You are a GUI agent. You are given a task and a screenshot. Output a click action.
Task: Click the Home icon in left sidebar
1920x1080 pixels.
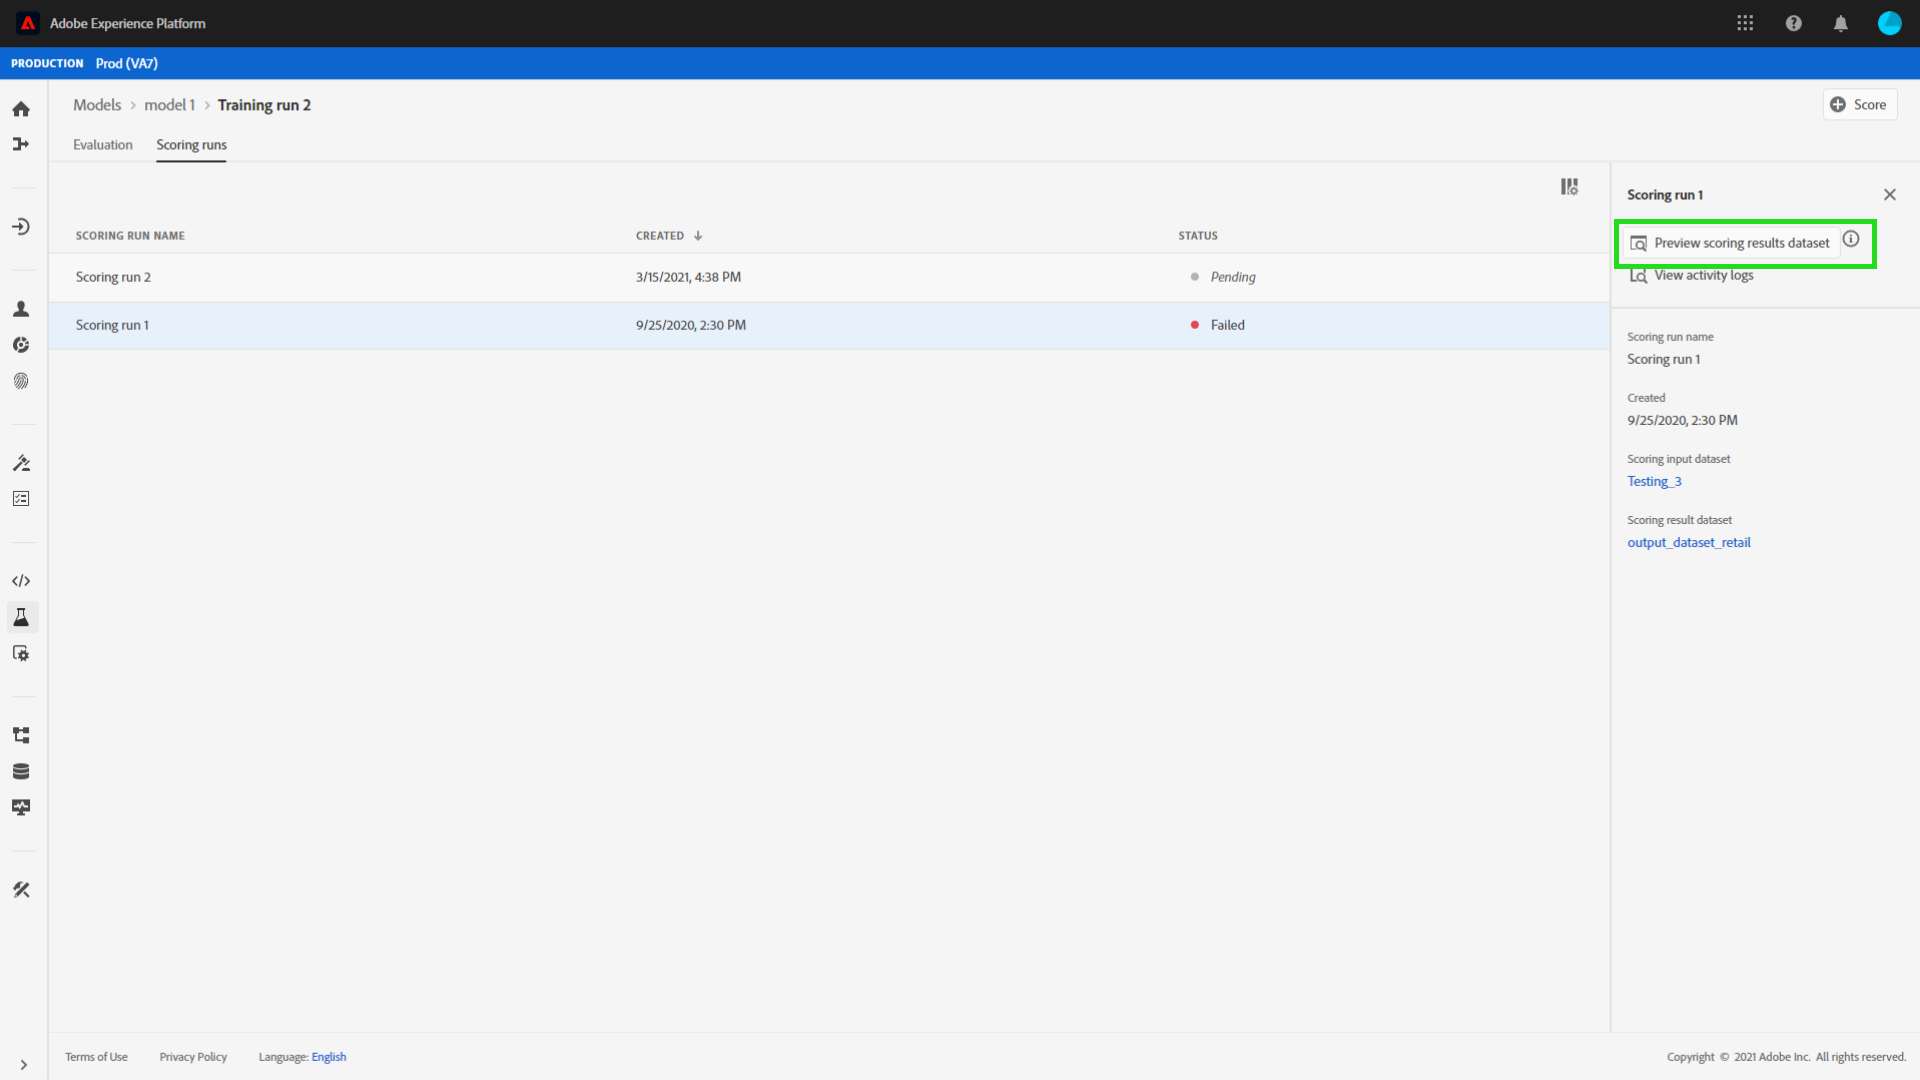point(21,109)
